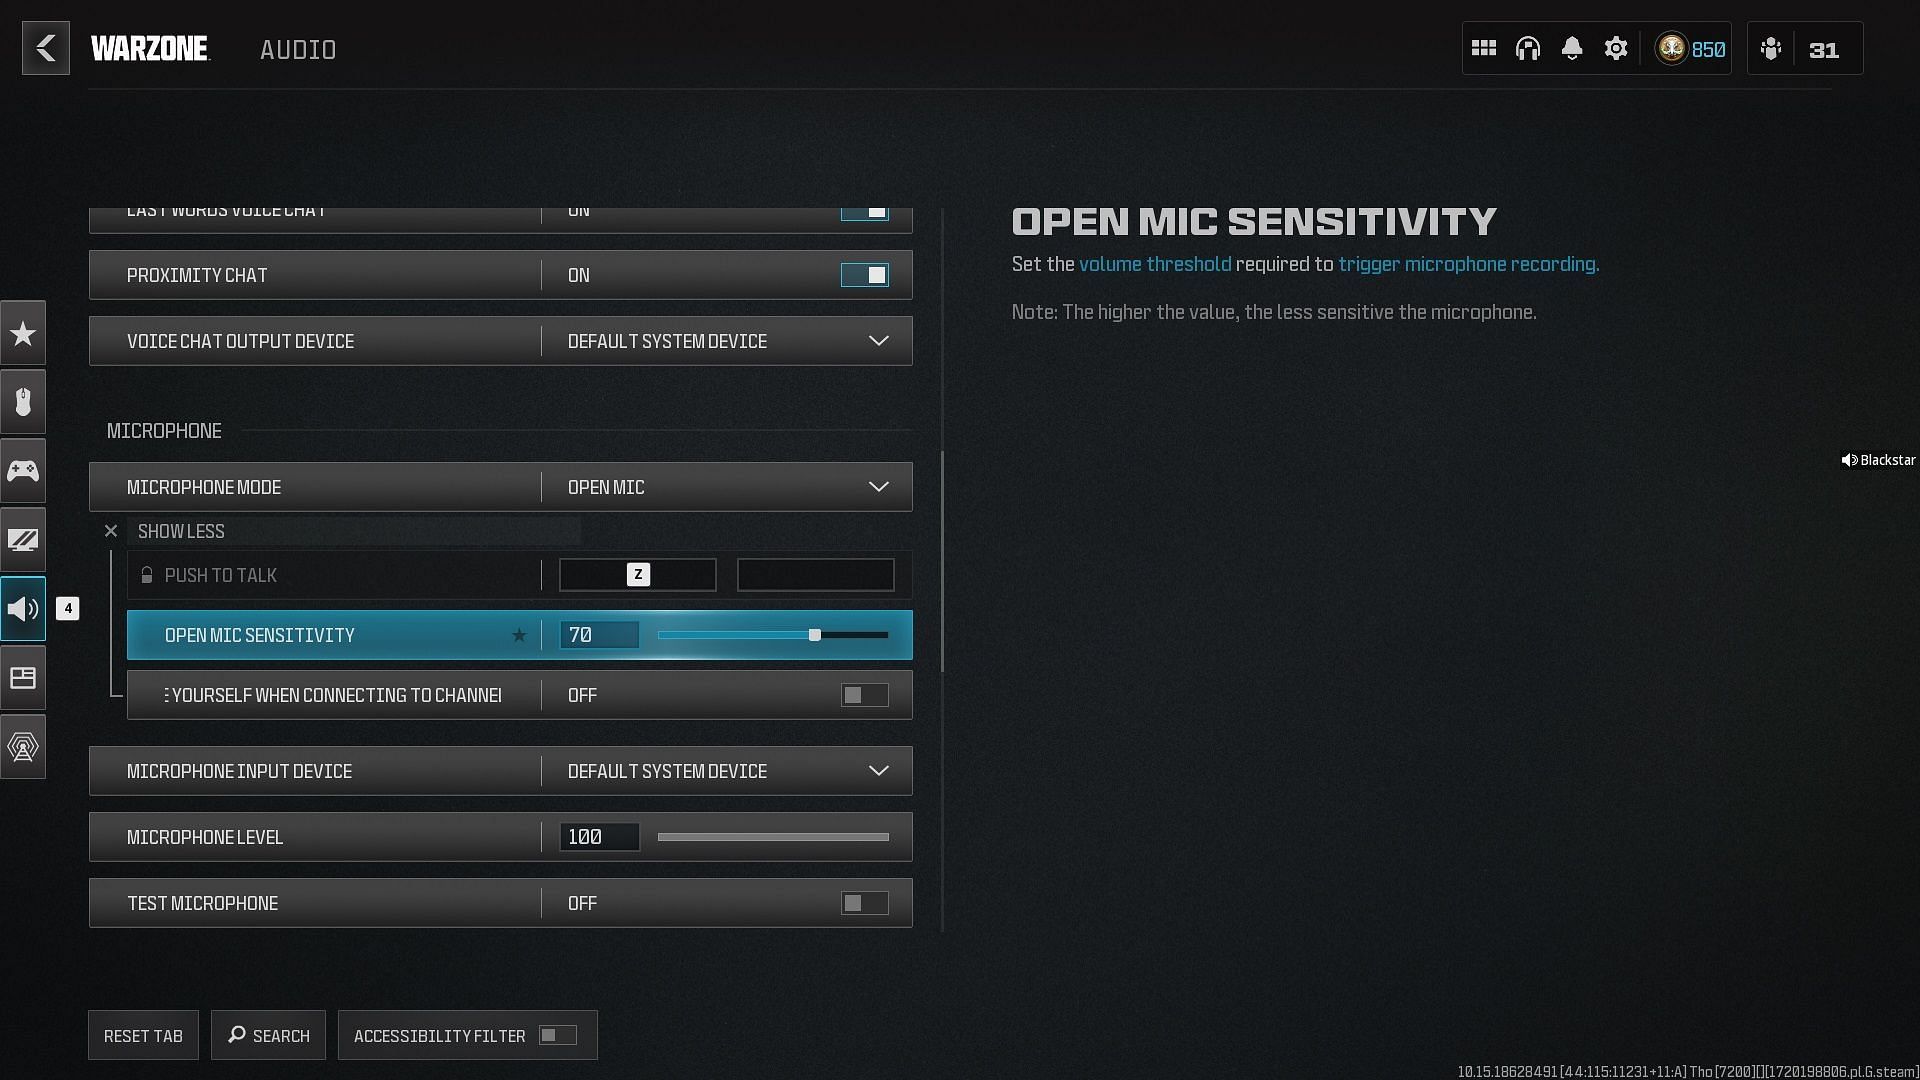Click the Search button
This screenshot has width=1920, height=1080.
268,1035
